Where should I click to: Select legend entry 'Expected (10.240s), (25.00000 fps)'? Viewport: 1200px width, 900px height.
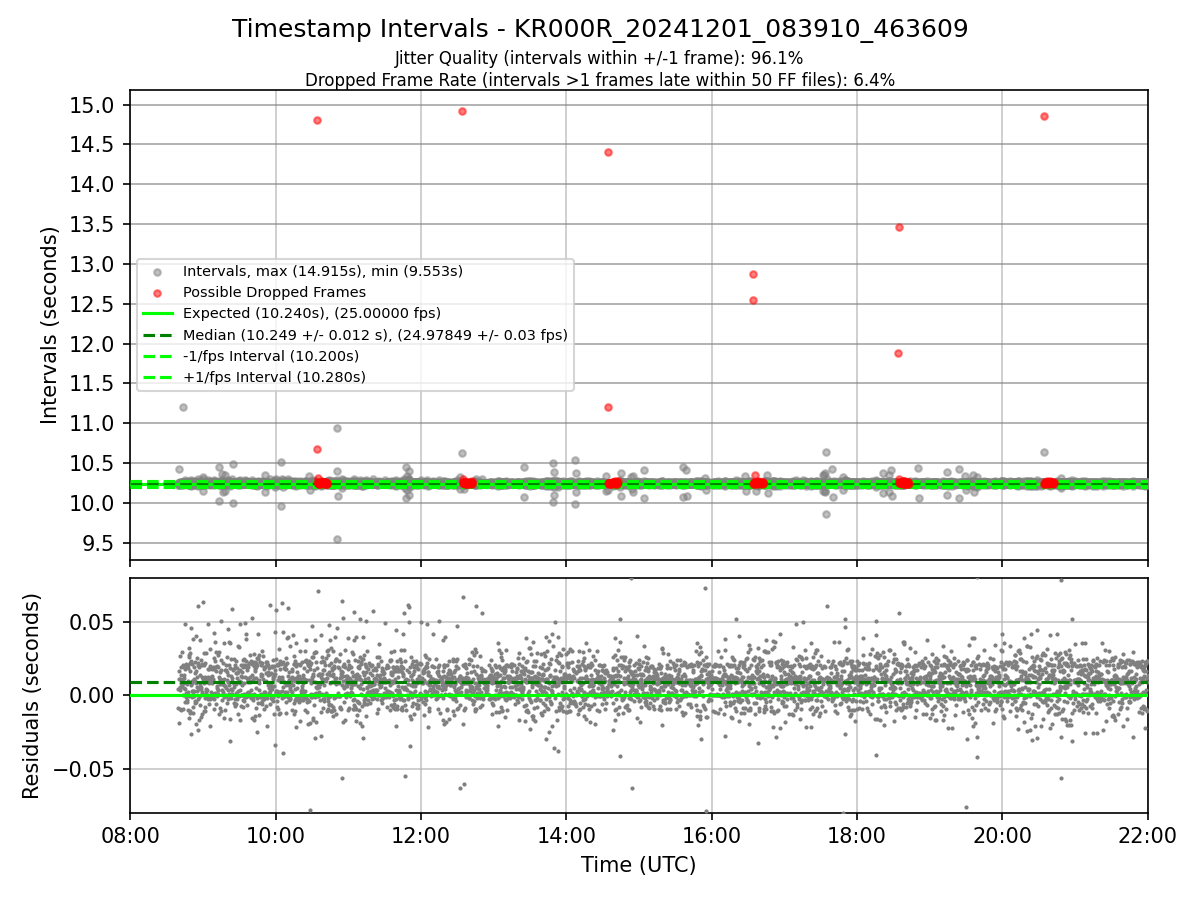pos(311,313)
